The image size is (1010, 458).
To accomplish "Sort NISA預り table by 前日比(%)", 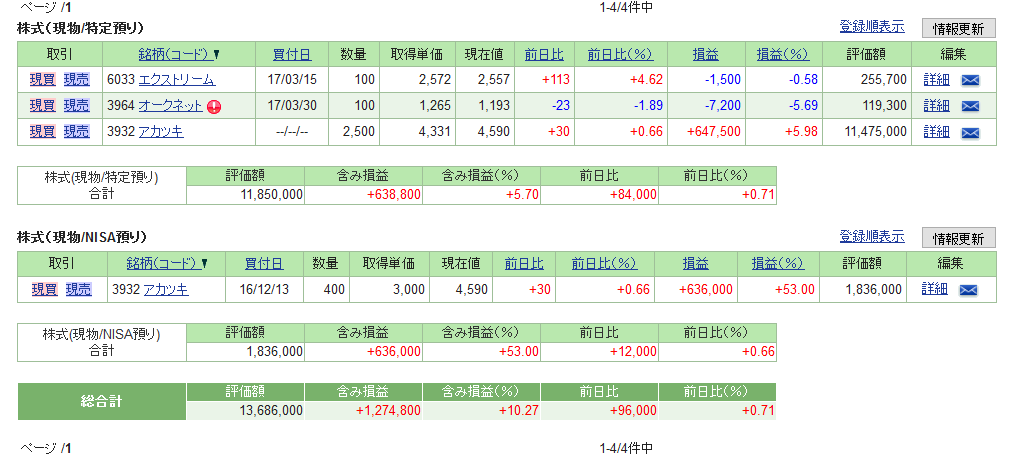I will click(604, 263).
